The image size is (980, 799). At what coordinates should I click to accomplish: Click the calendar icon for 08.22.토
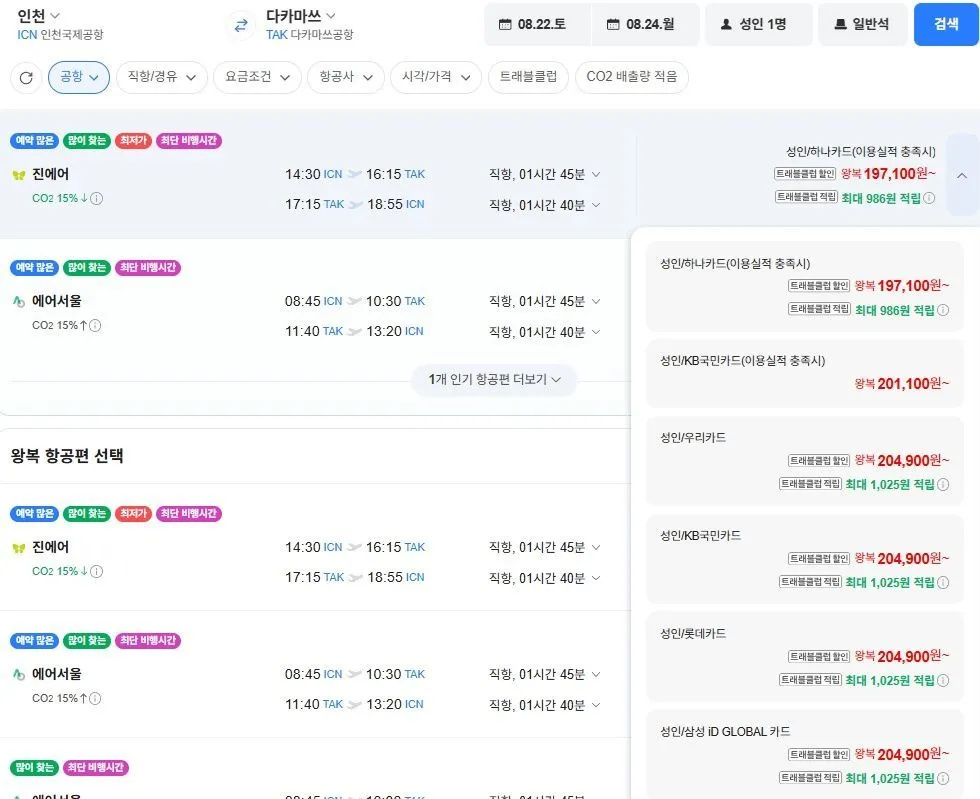click(x=505, y=24)
